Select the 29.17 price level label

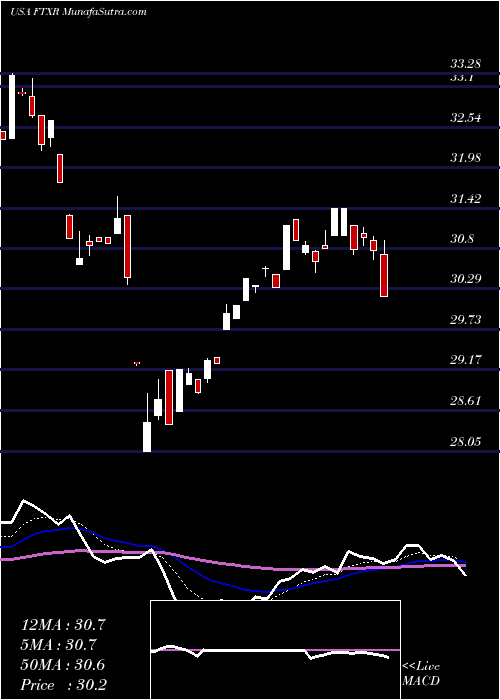(466, 359)
